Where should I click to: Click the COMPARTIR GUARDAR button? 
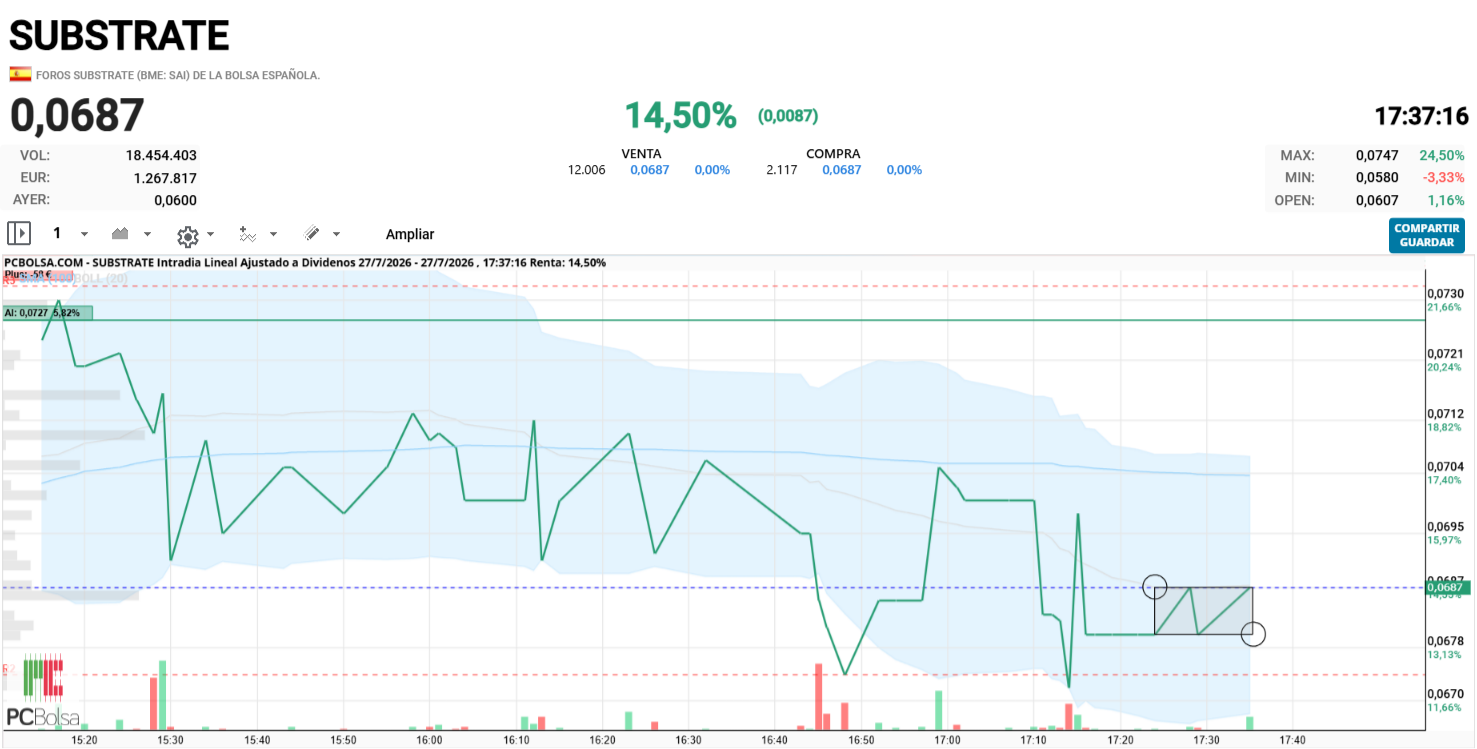(1427, 235)
